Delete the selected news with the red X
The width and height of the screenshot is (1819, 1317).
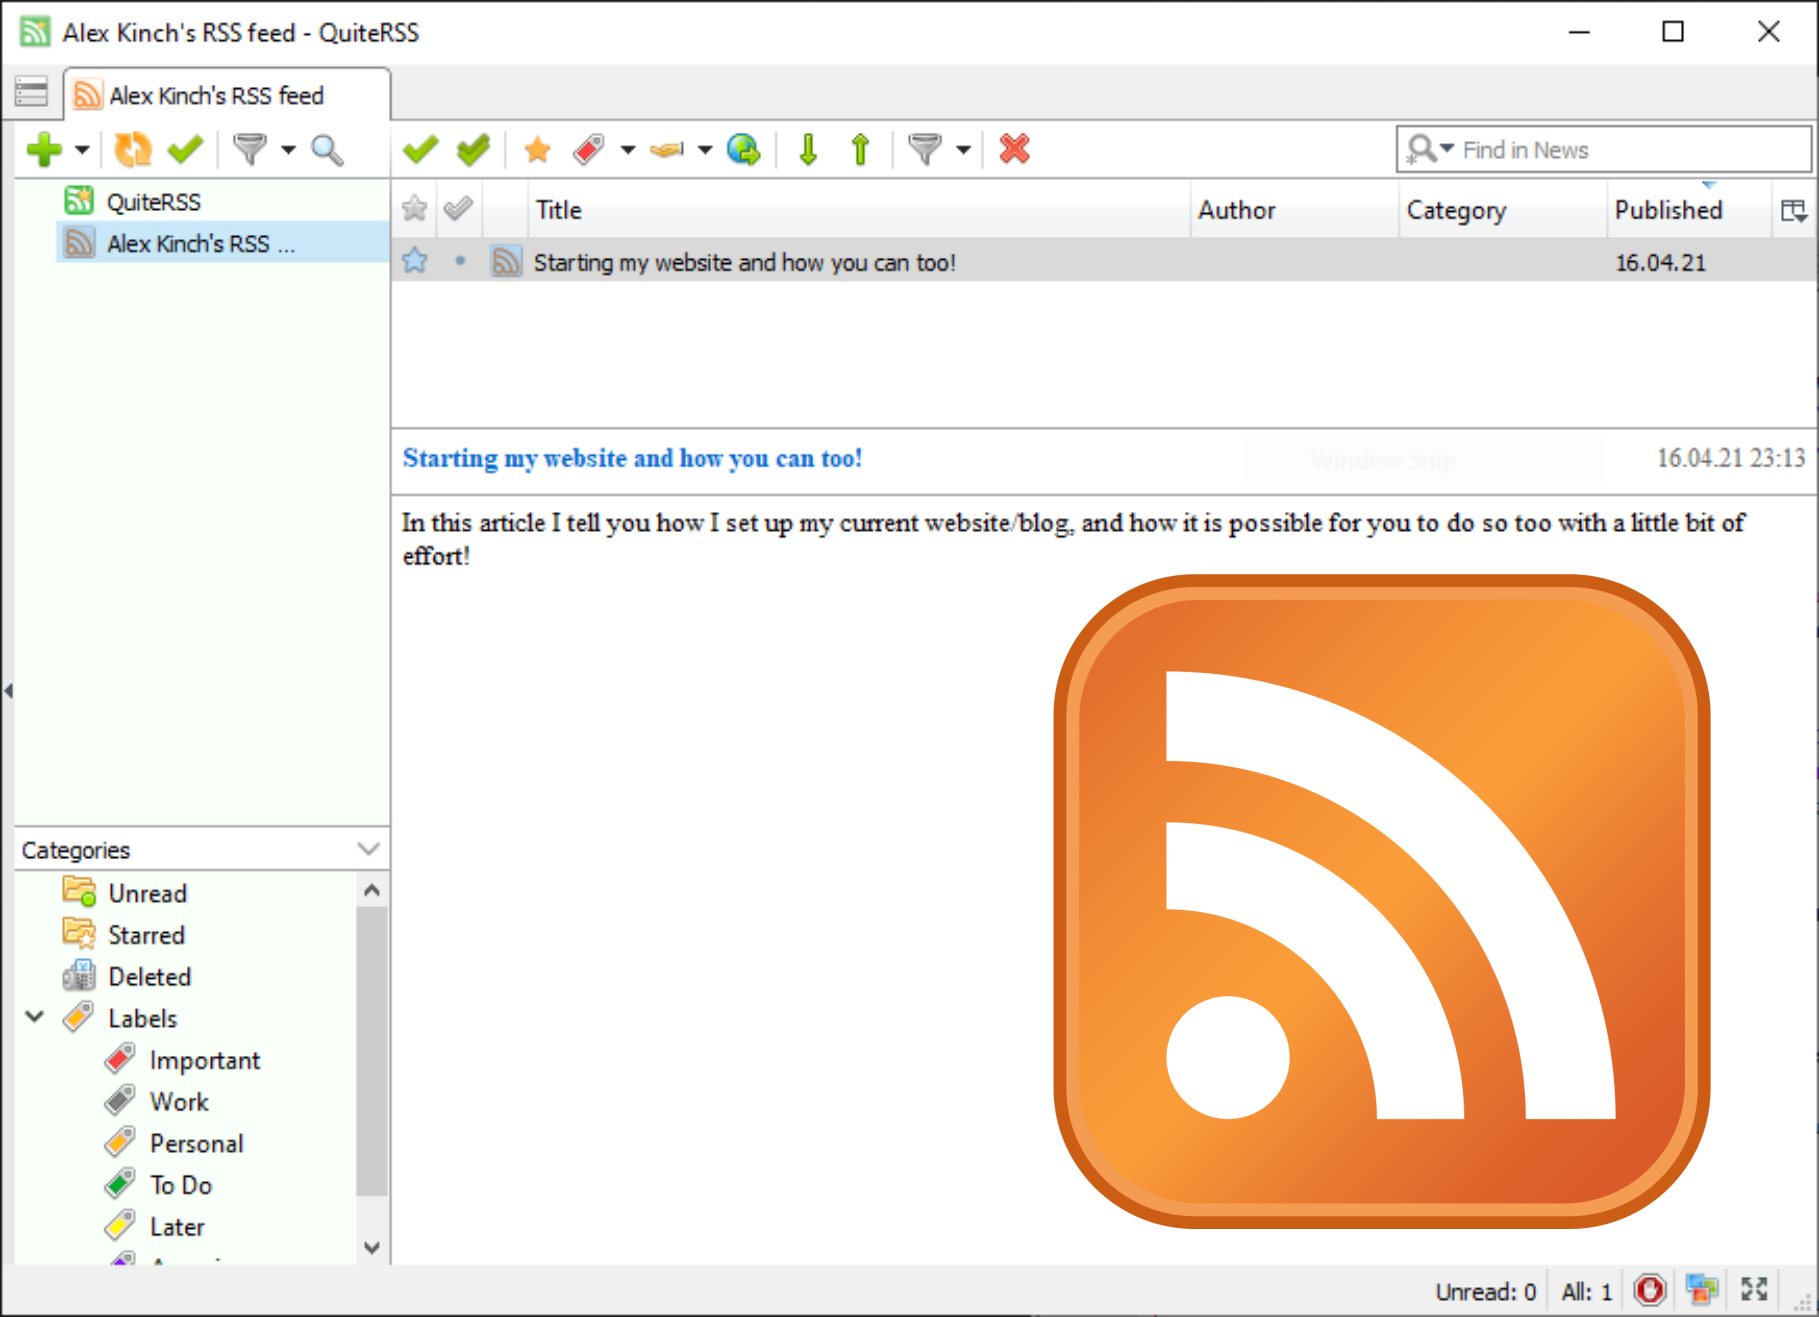tap(1013, 148)
